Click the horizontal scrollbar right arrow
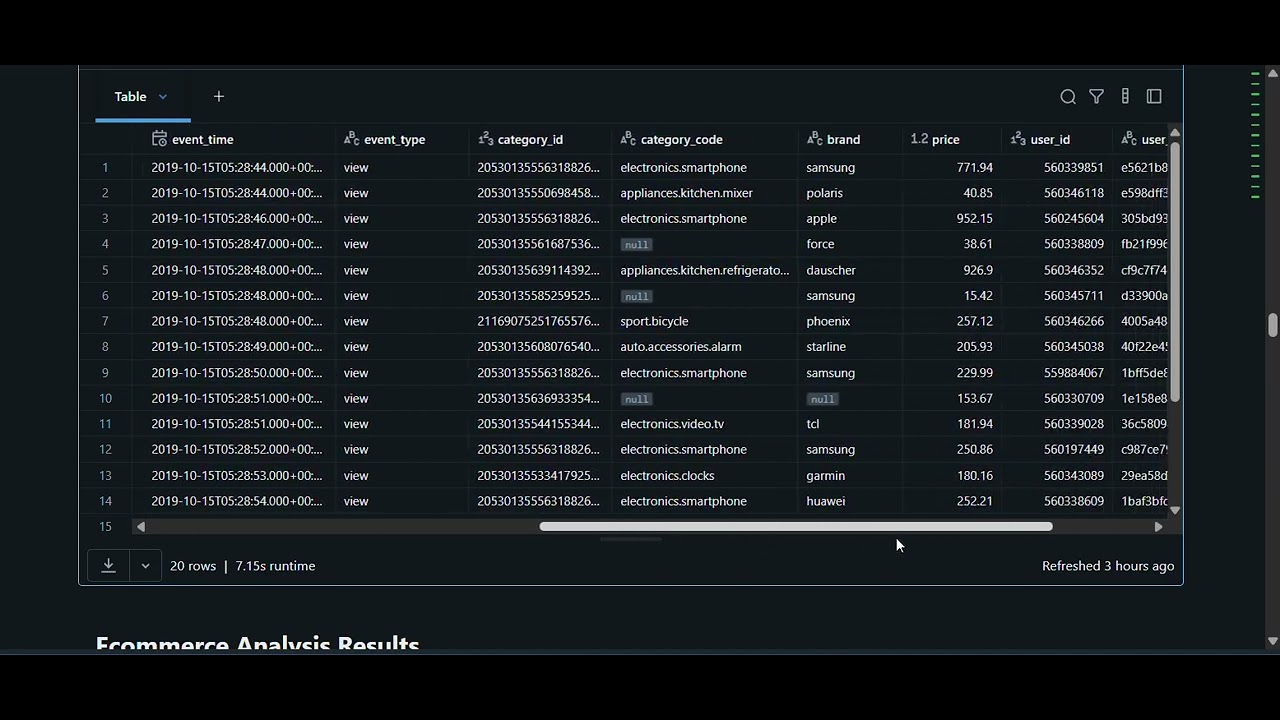 point(1158,527)
